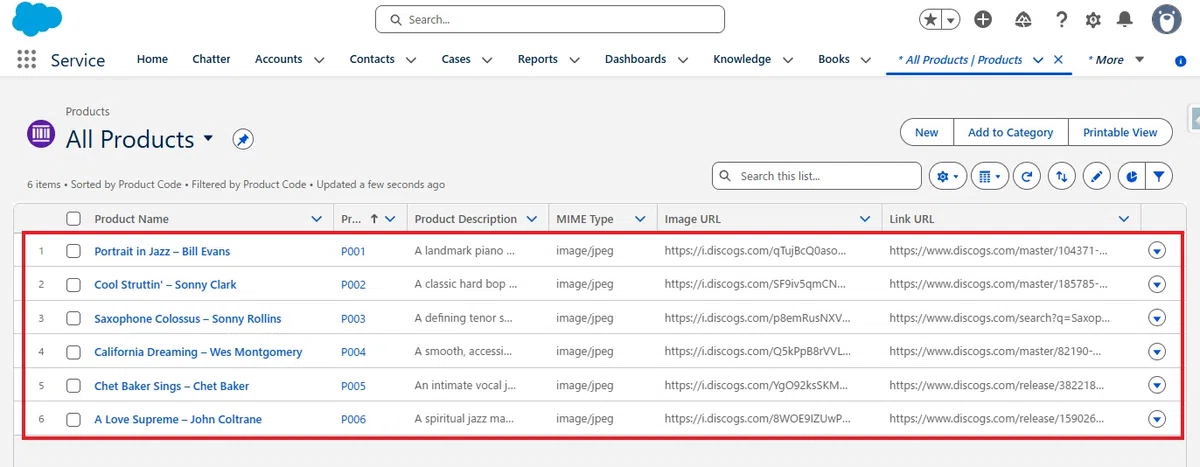The width and height of the screenshot is (1200, 467).
Task: Tick the select-all header checkbox
Action: click(73, 219)
